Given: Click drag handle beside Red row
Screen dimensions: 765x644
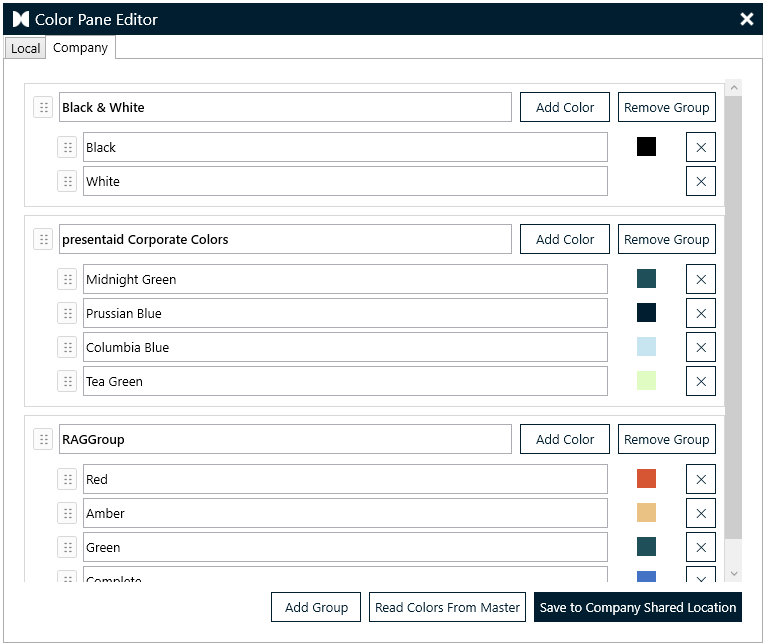Looking at the screenshot, I should [67, 479].
